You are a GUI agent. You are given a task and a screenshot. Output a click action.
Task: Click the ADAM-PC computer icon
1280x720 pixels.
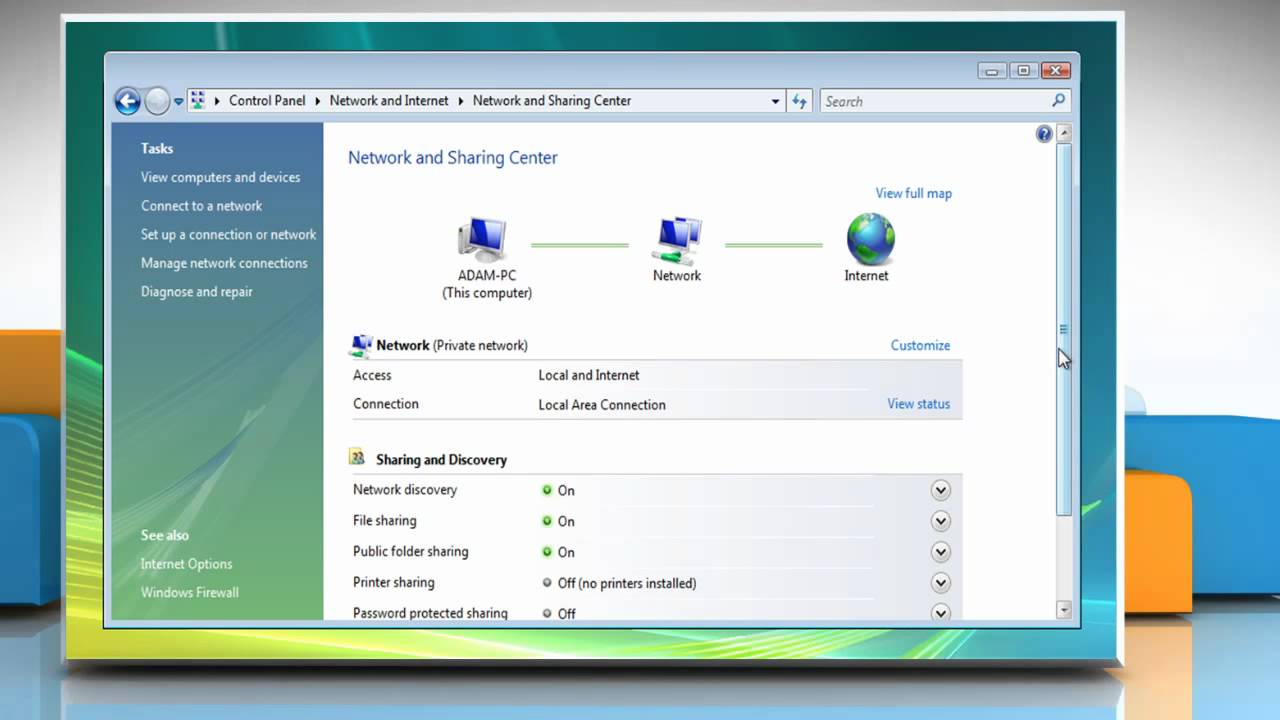coord(482,240)
